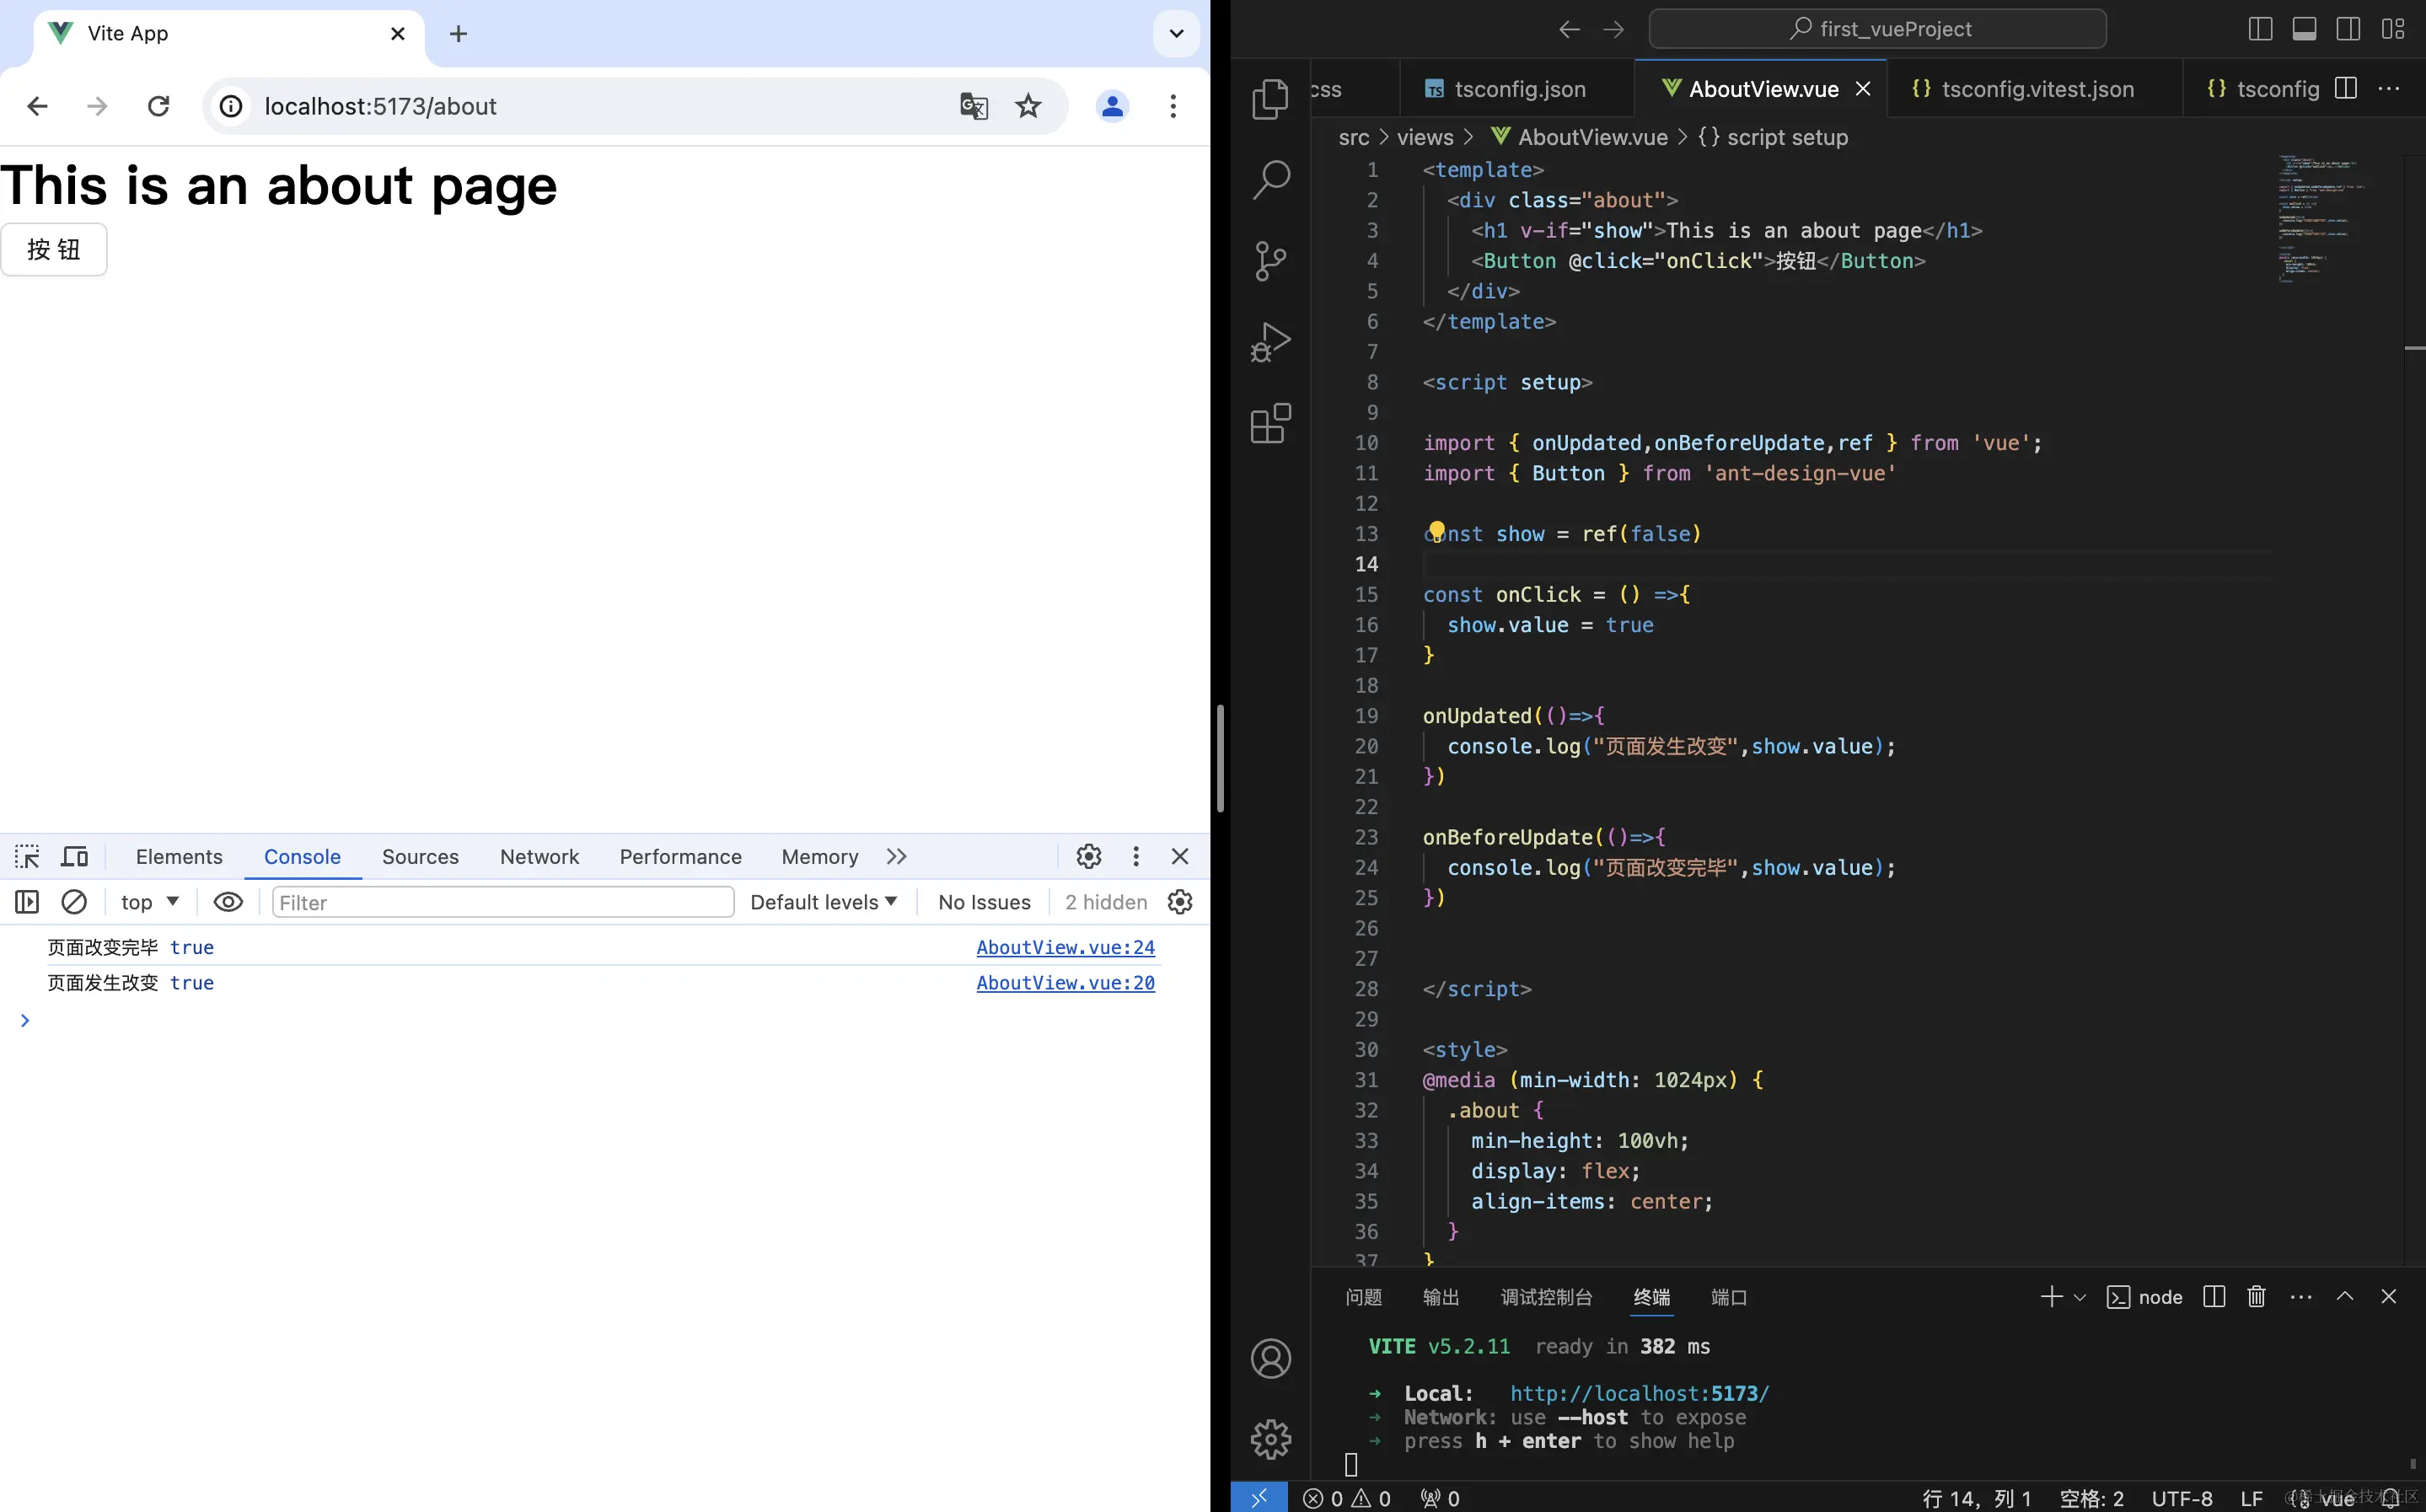Expand more DevTools tabs chevron

[896, 857]
